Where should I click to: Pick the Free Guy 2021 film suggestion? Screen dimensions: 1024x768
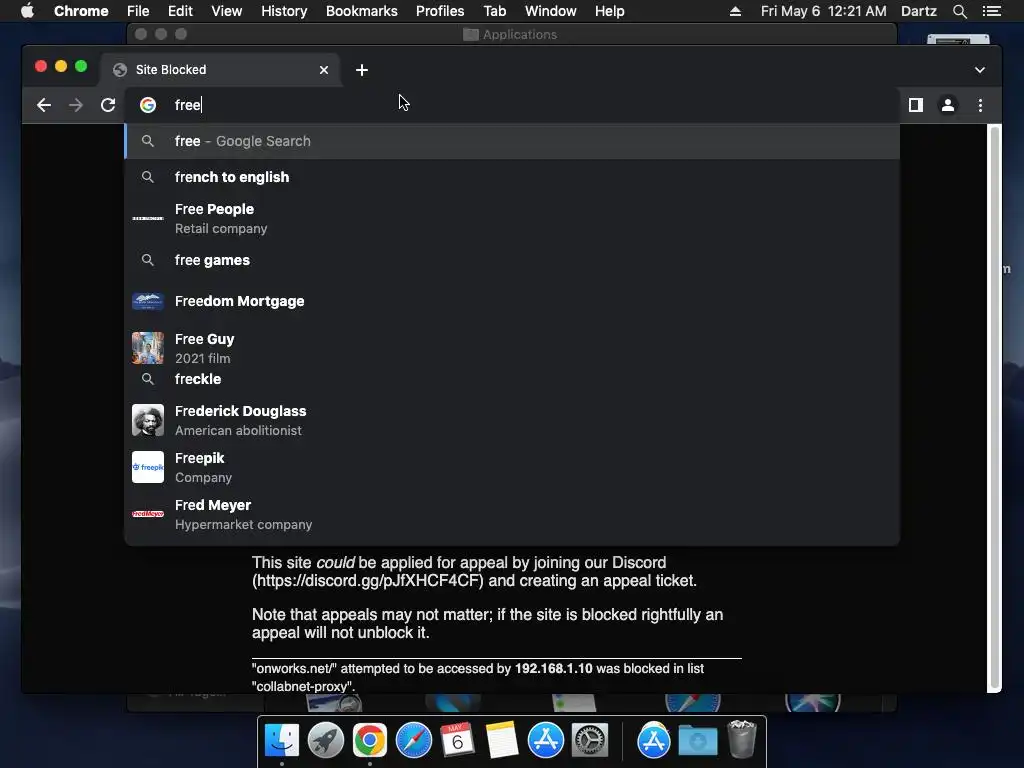(512, 348)
